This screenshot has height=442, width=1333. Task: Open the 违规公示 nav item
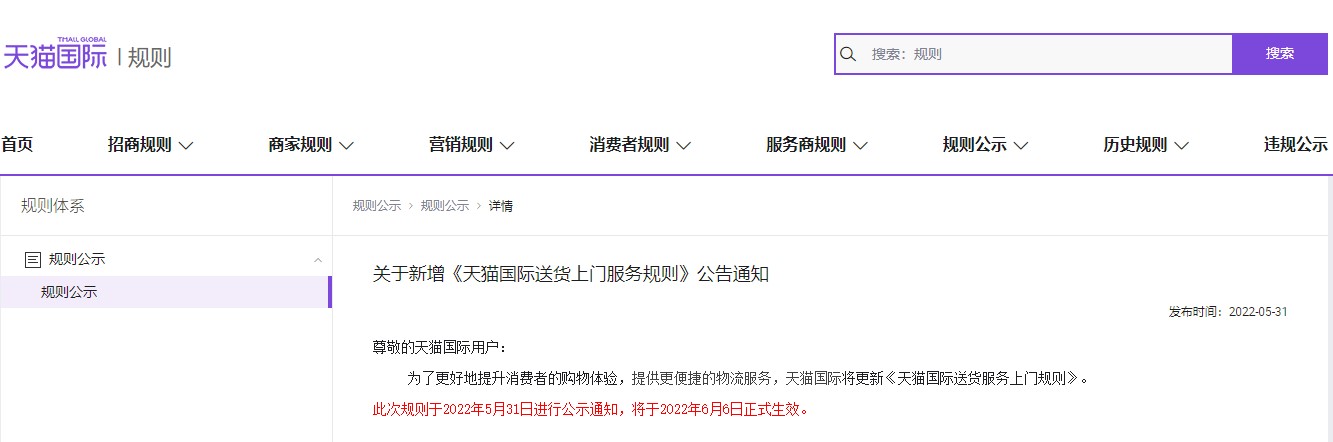point(1296,144)
